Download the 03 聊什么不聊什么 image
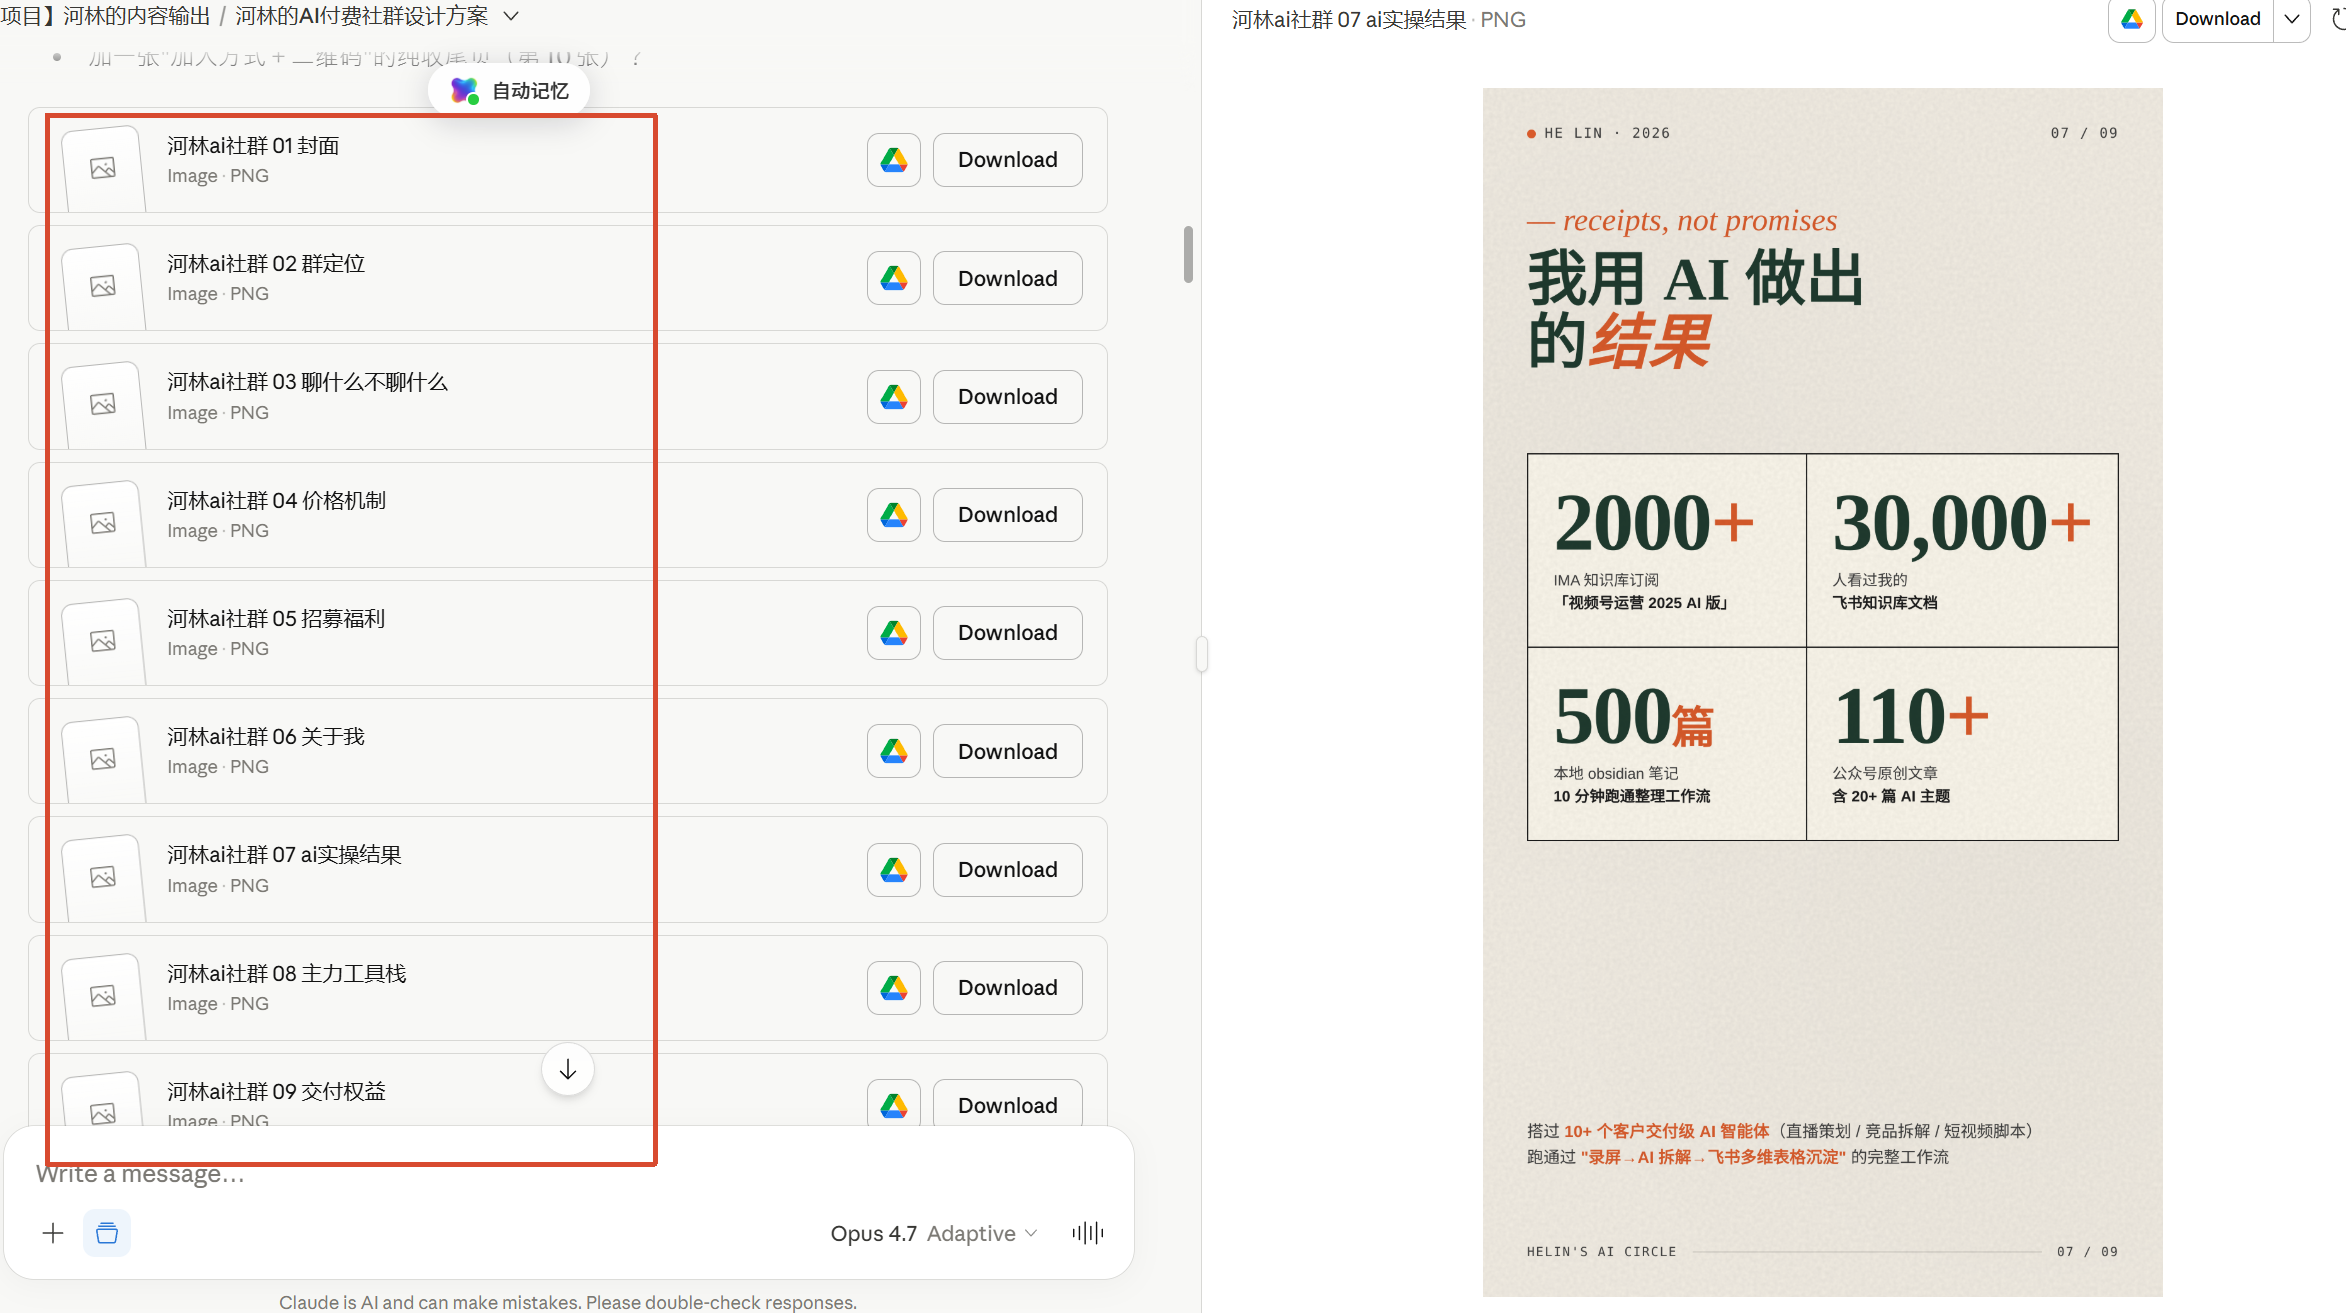Screen dimensions: 2346x1313 pyautogui.click(x=1007, y=397)
